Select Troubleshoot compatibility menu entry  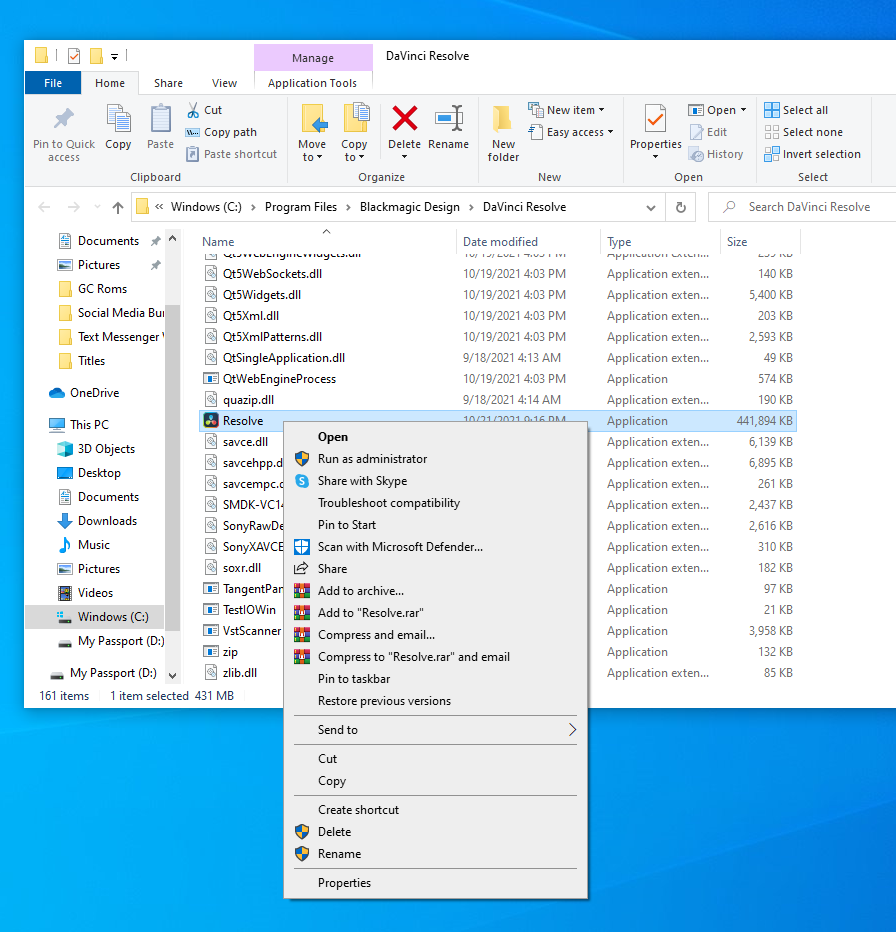click(x=435, y=503)
